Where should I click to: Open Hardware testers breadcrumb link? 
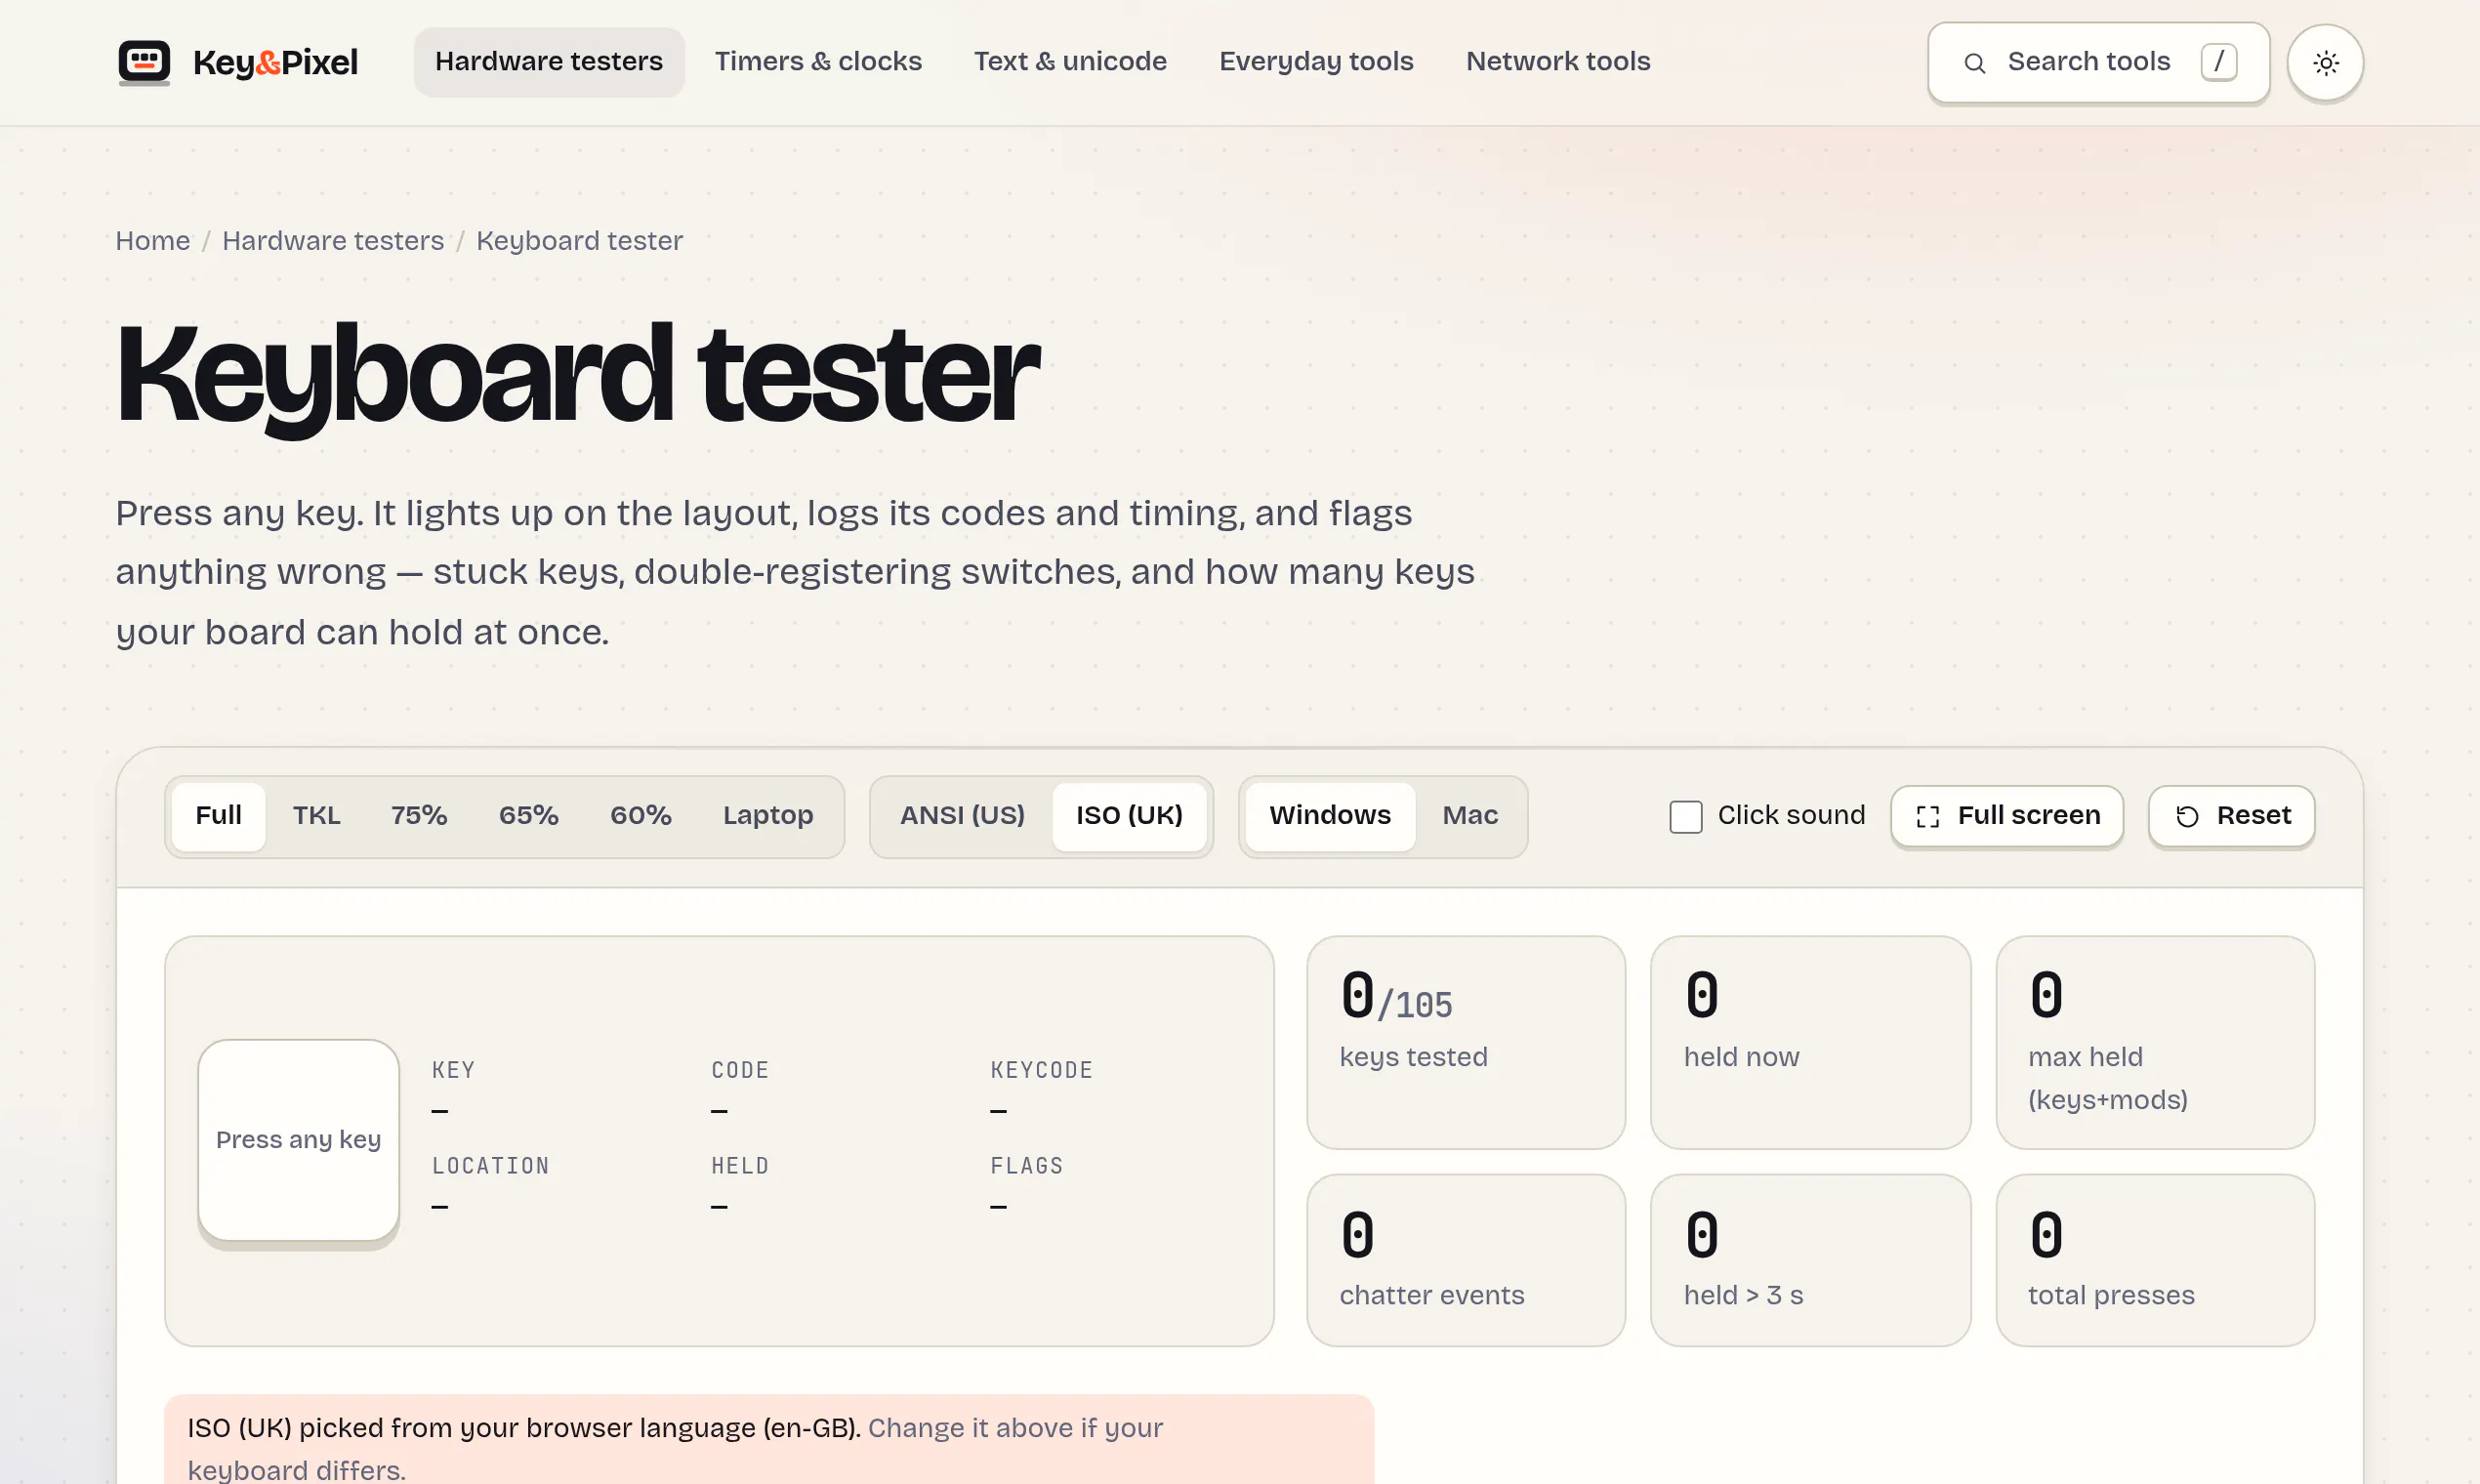click(x=333, y=241)
